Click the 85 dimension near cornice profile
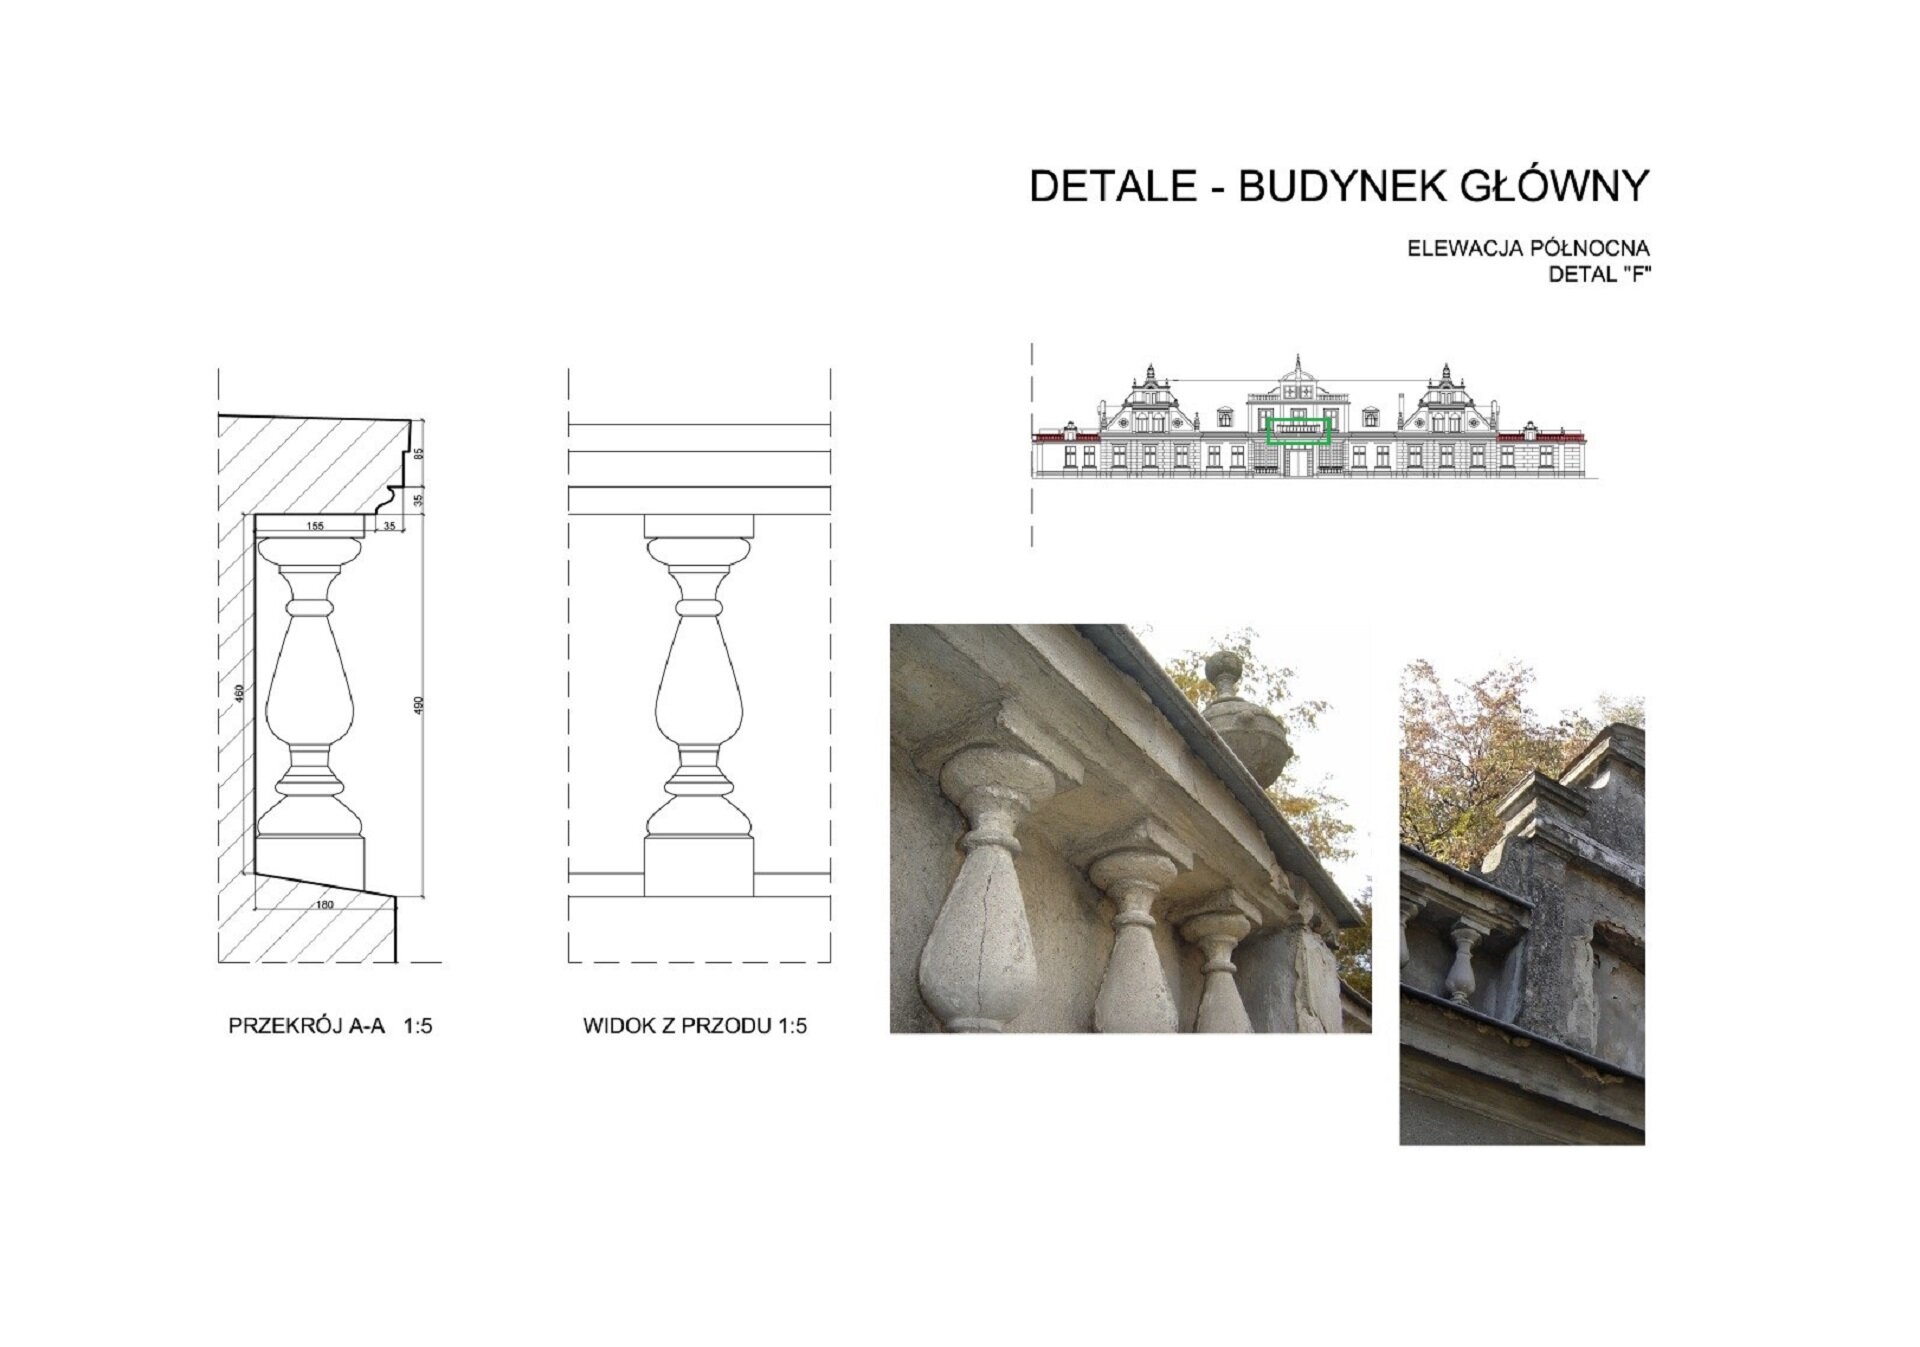Image resolution: width=1920 pixels, height=1347 pixels. coord(420,453)
